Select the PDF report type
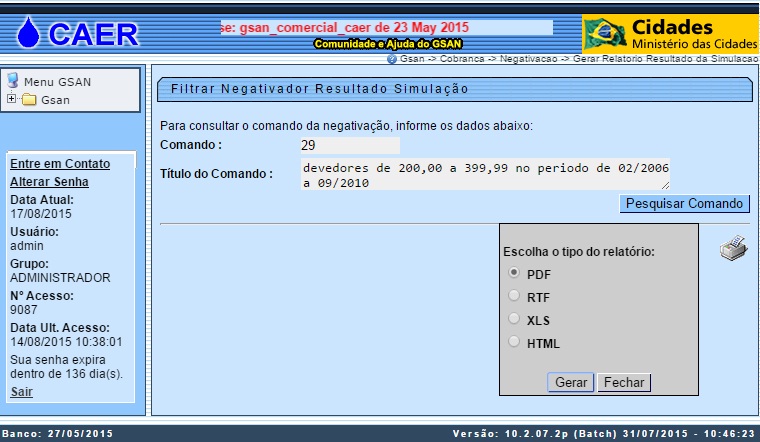This screenshot has width=760, height=442. pyautogui.click(x=514, y=273)
